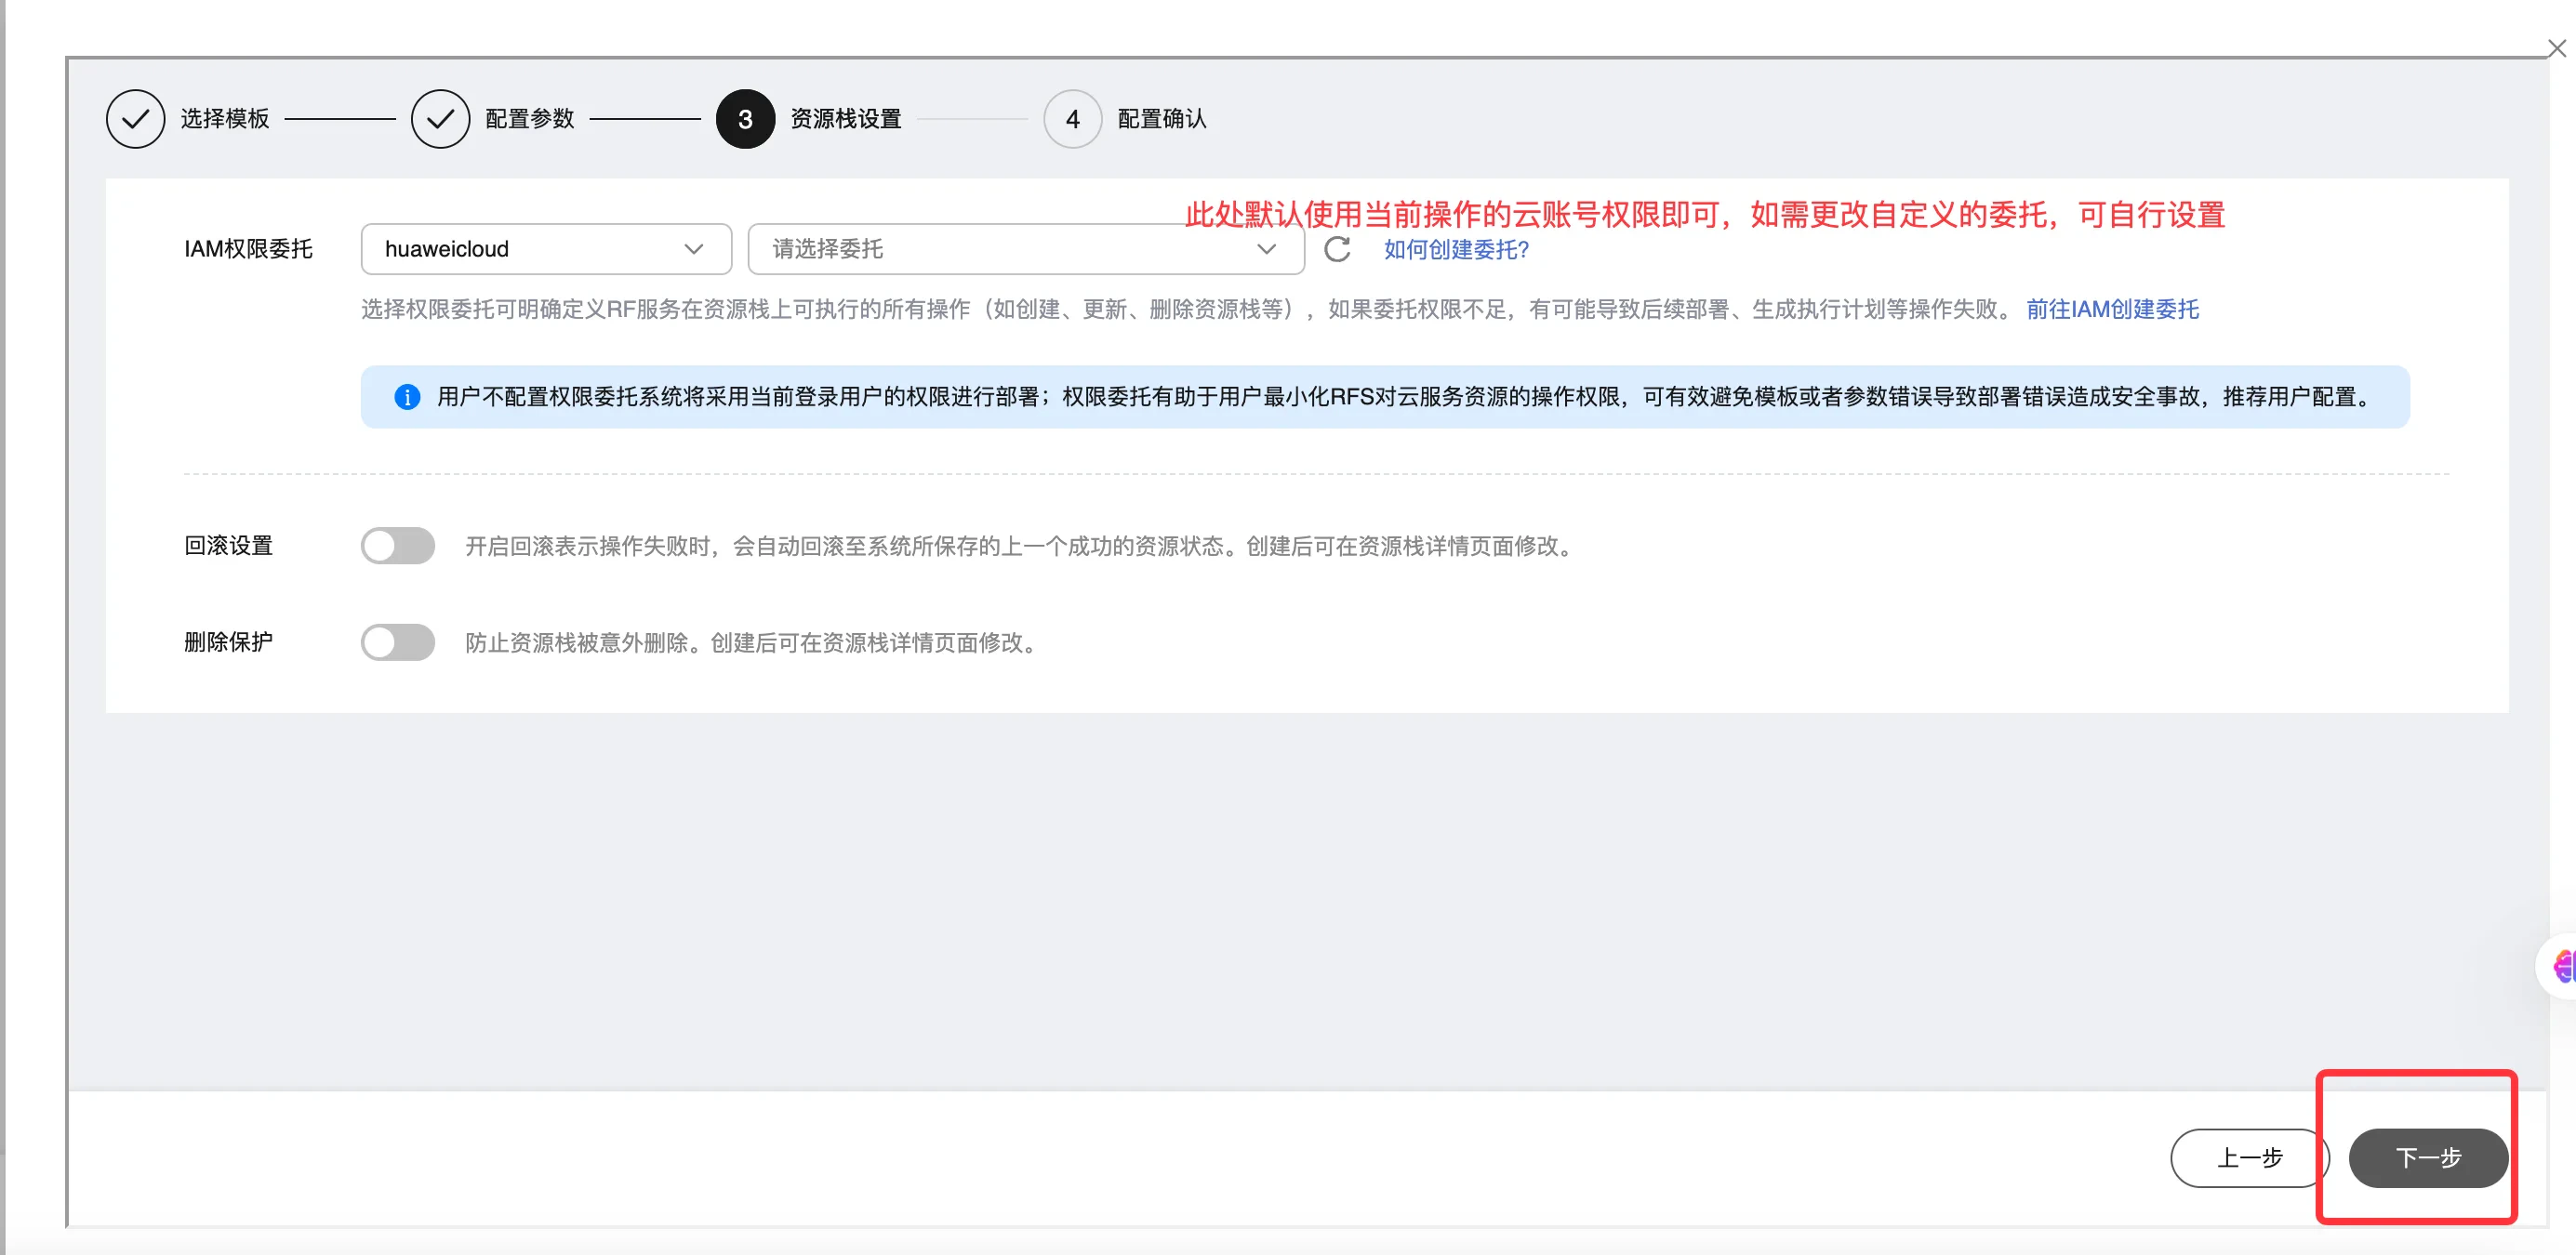Click the refresh agency list icon
This screenshot has height=1255, width=2576.
[1337, 249]
